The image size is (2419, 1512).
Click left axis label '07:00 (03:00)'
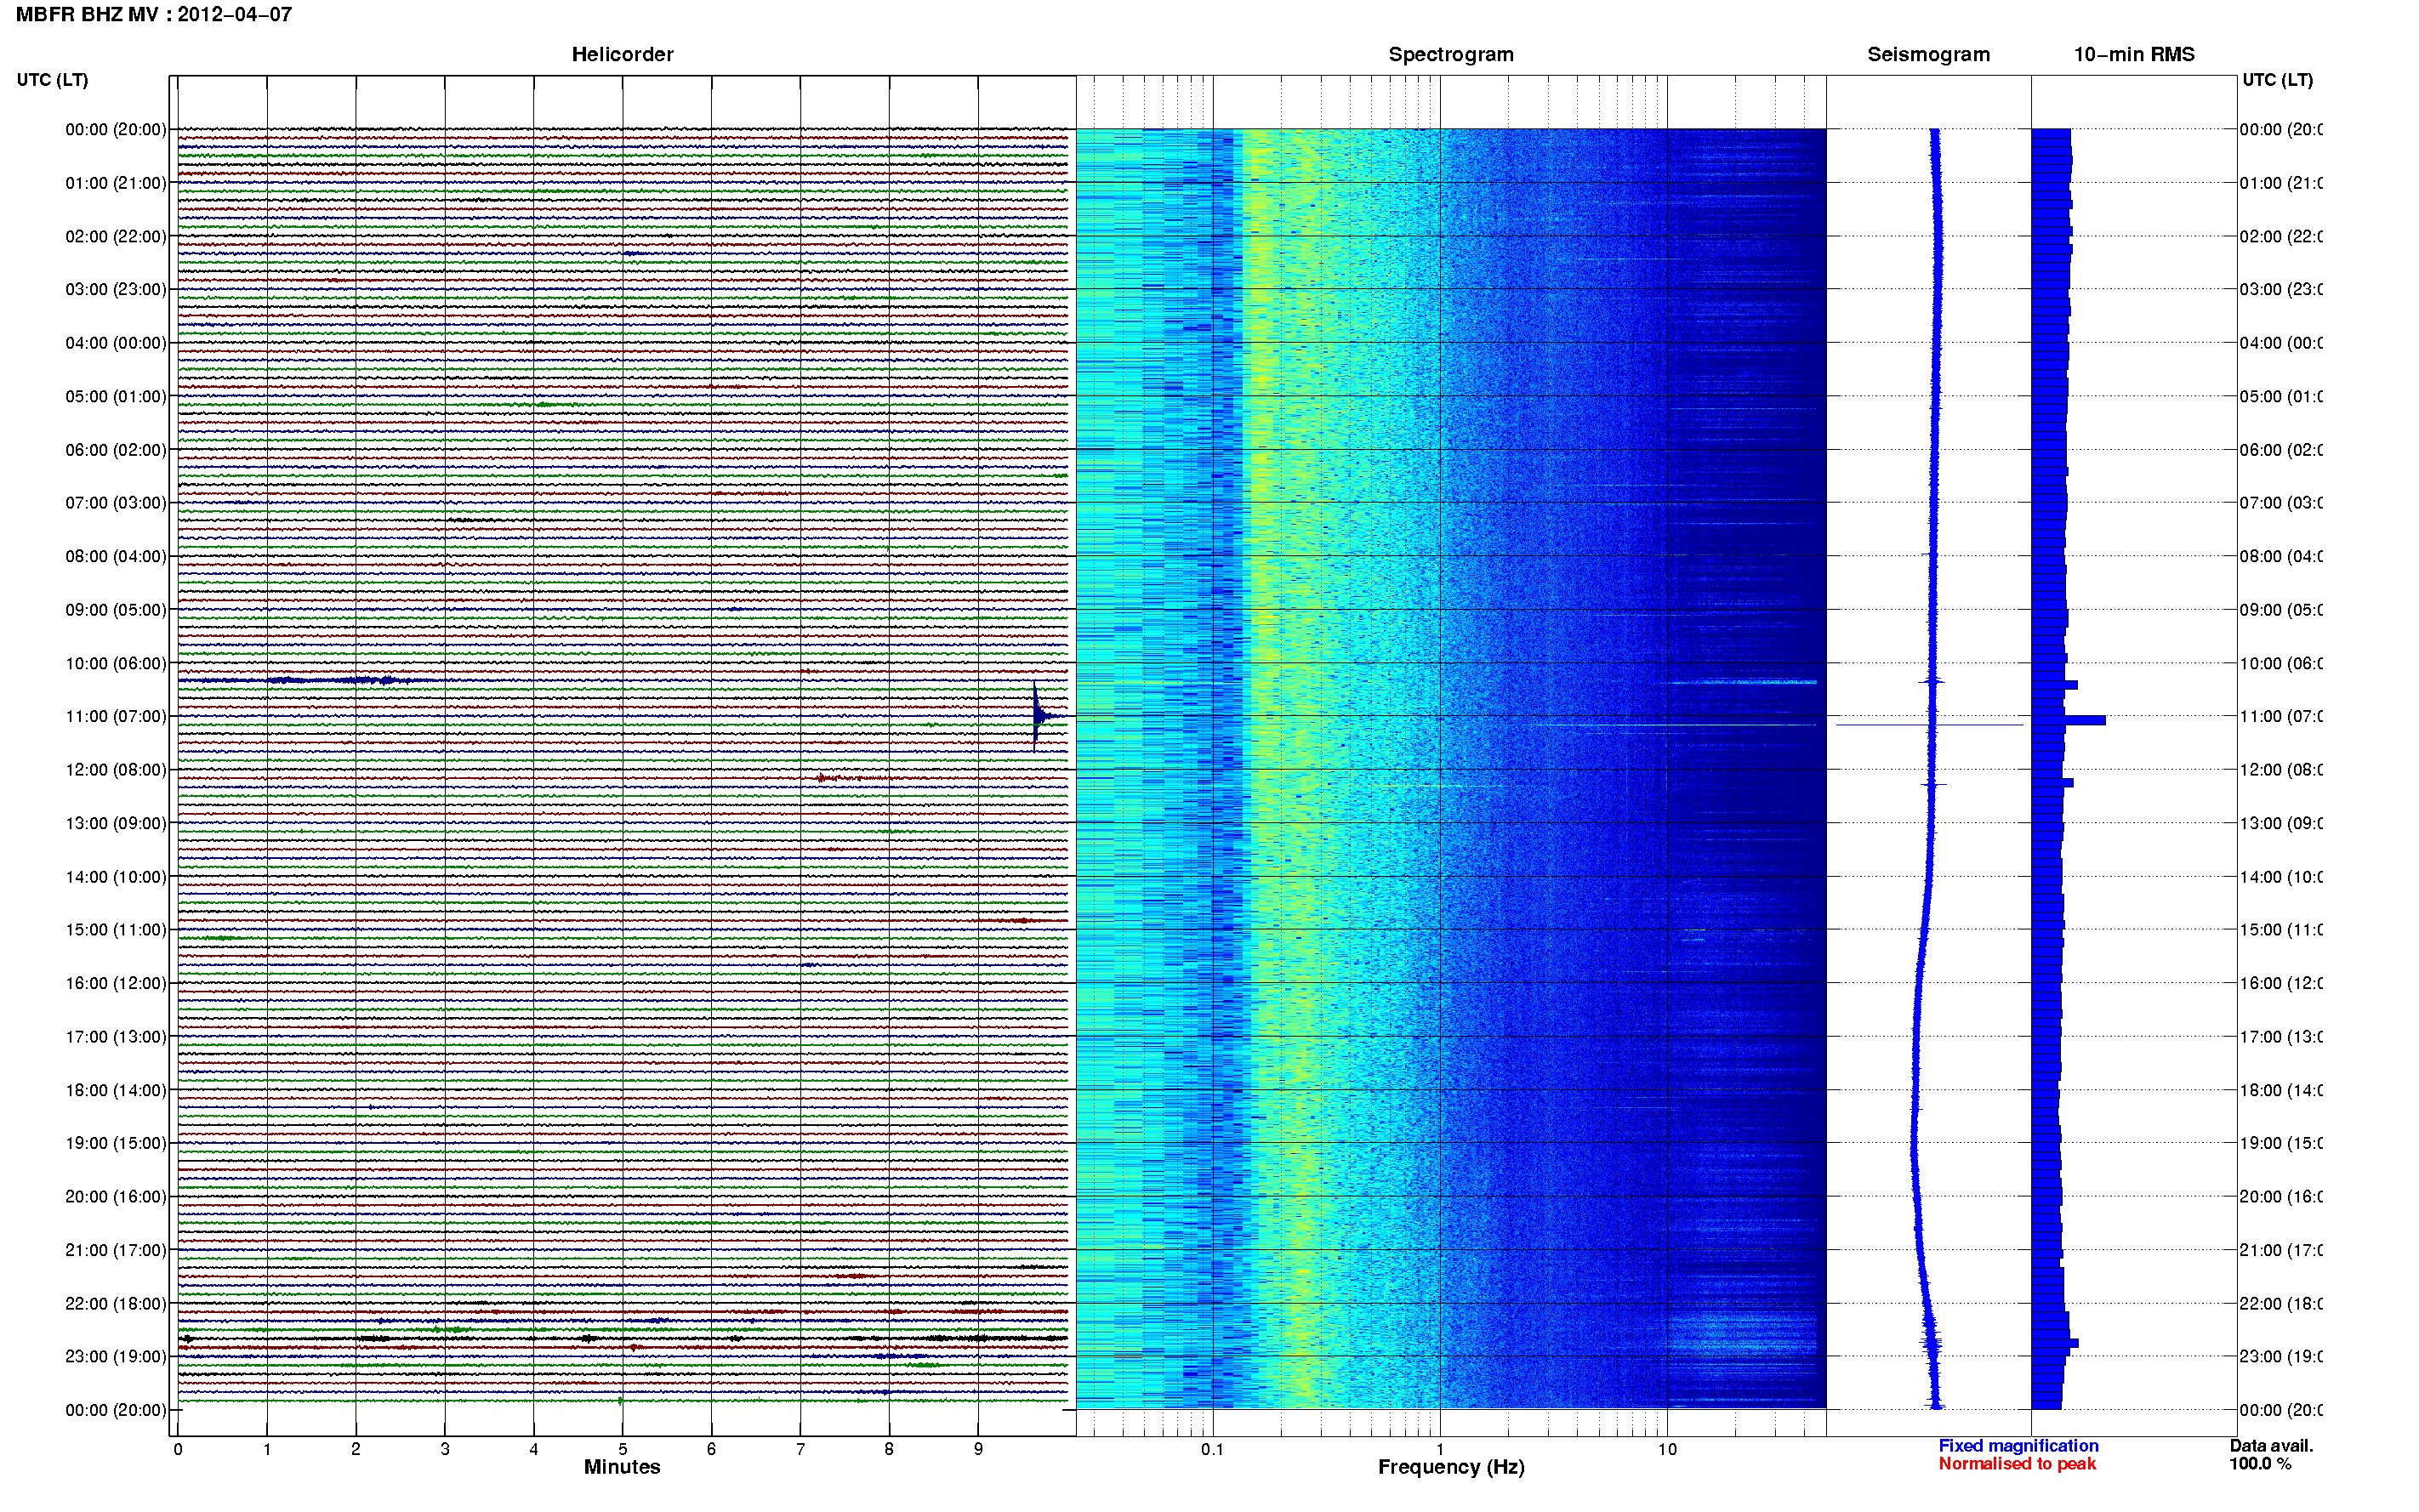116,502
